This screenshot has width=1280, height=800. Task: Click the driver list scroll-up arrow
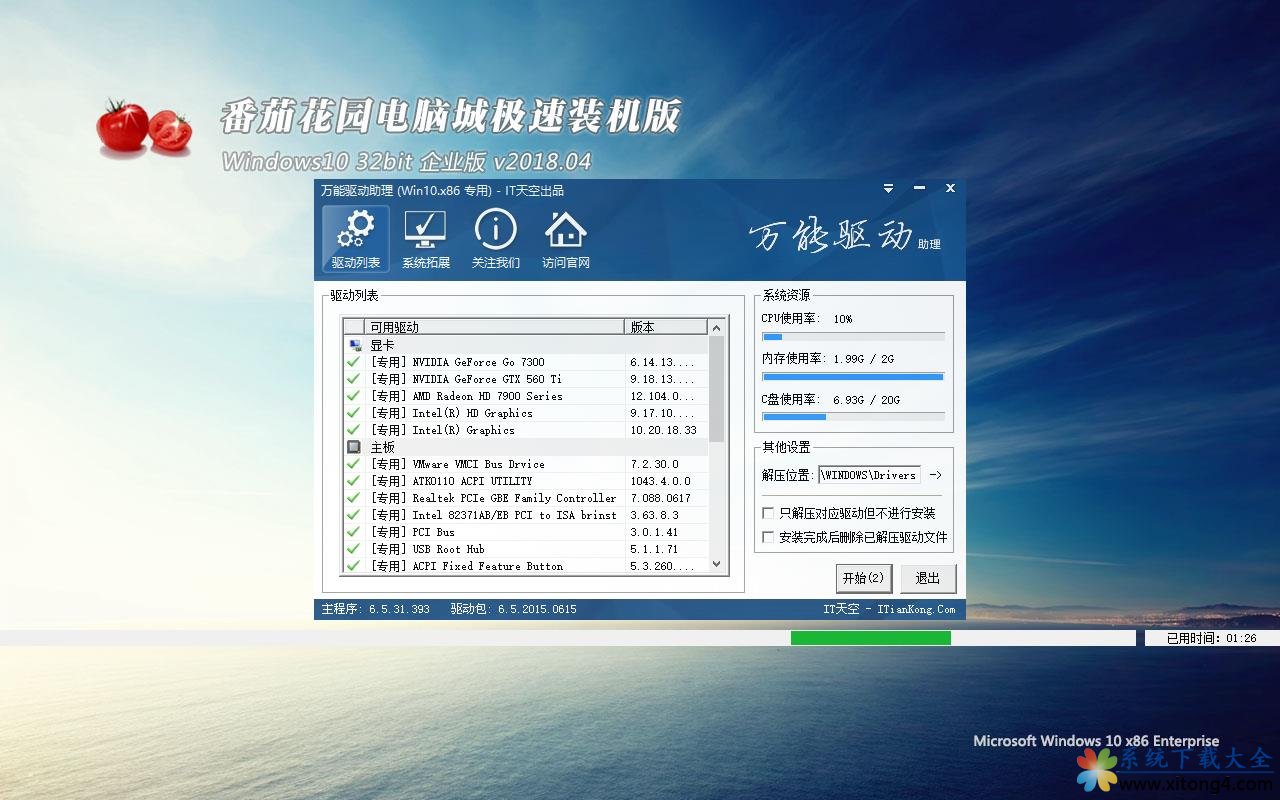click(716, 327)
